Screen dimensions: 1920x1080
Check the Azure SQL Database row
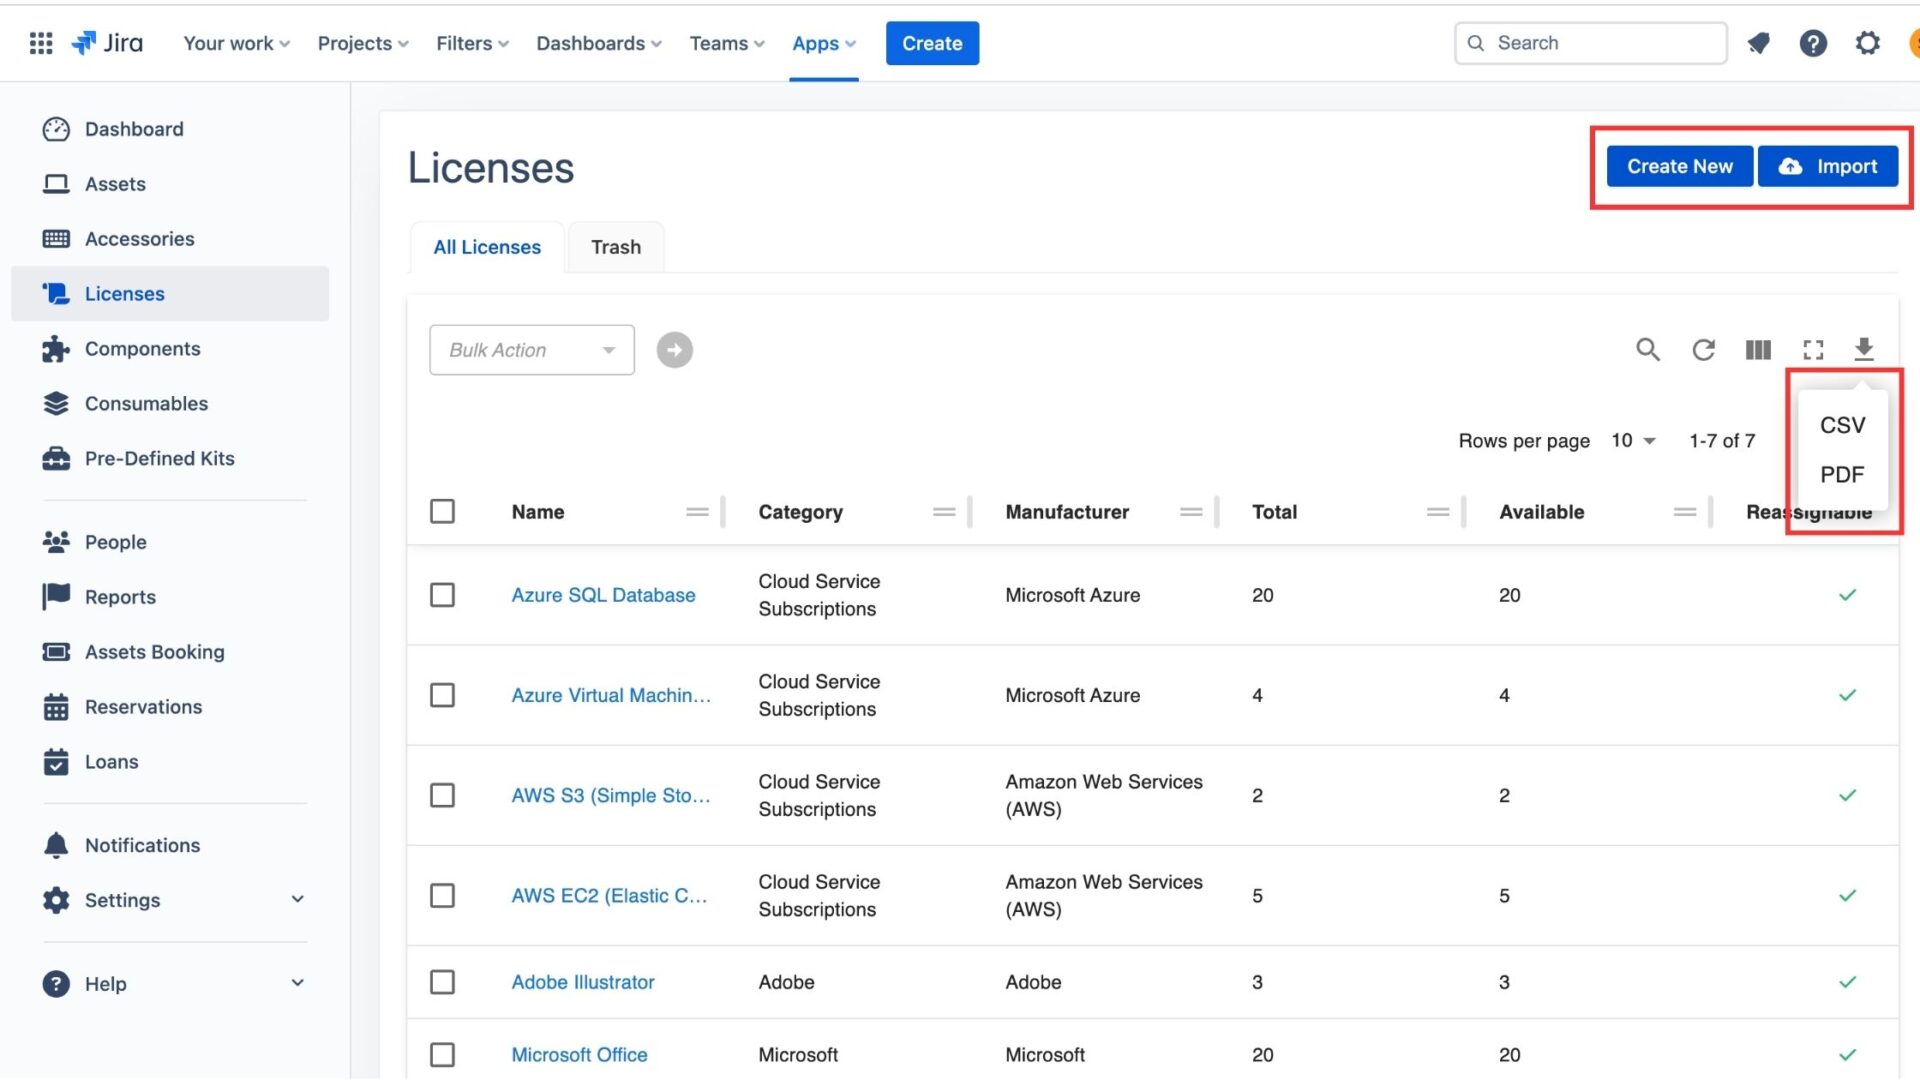(x=442, y=595)
